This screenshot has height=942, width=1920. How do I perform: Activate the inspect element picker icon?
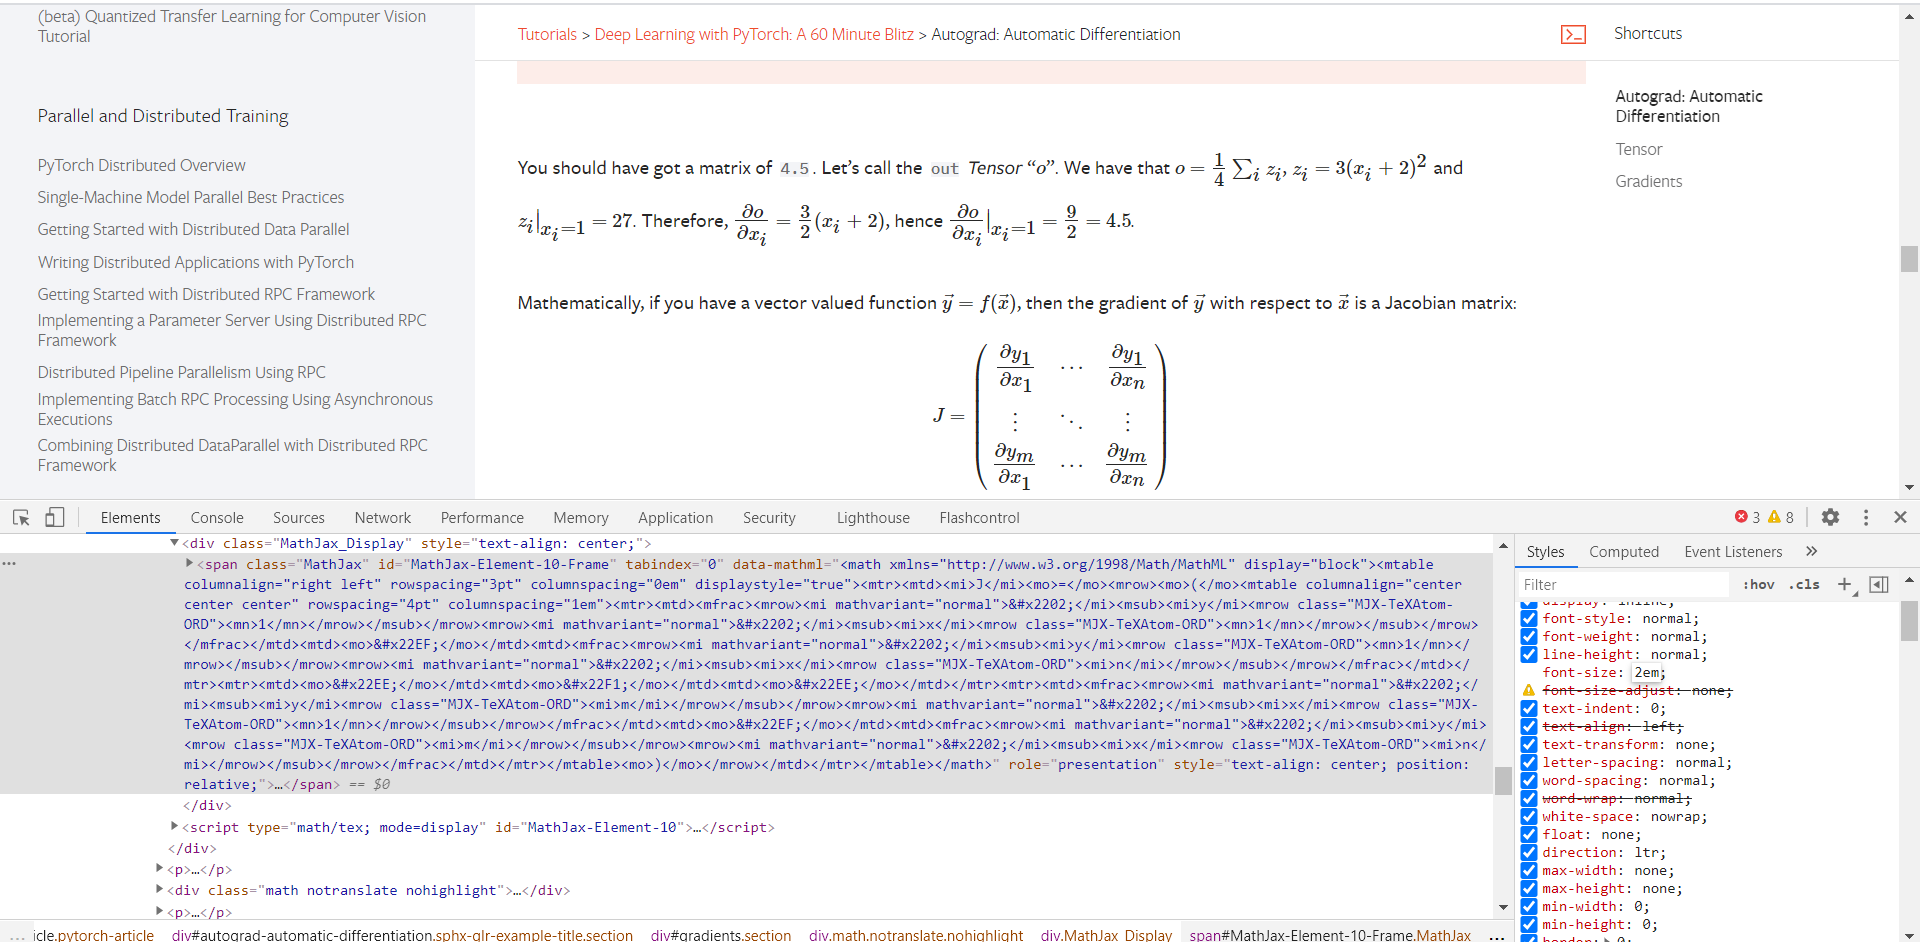[x=21, y=517]
